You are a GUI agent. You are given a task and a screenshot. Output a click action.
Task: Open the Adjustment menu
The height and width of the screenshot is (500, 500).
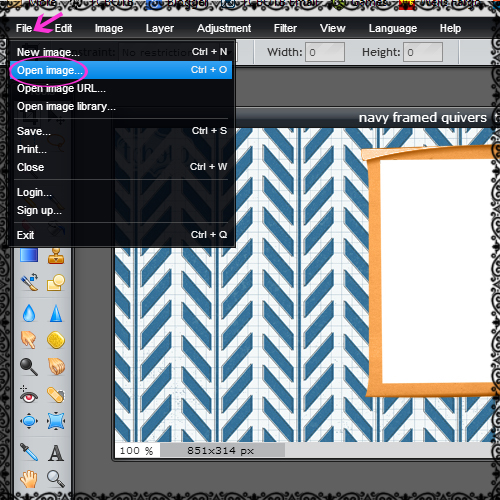click(x=224, y=28)
